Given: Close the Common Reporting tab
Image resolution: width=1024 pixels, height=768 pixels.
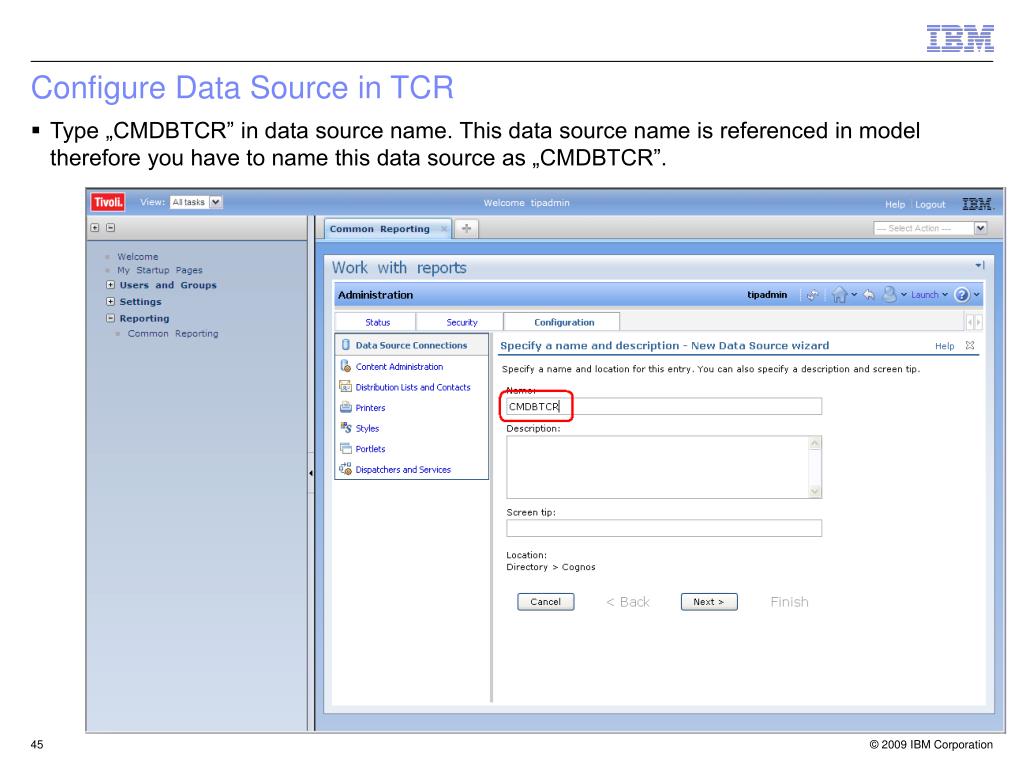Looking at the screenshot, I should pos(444,229).
